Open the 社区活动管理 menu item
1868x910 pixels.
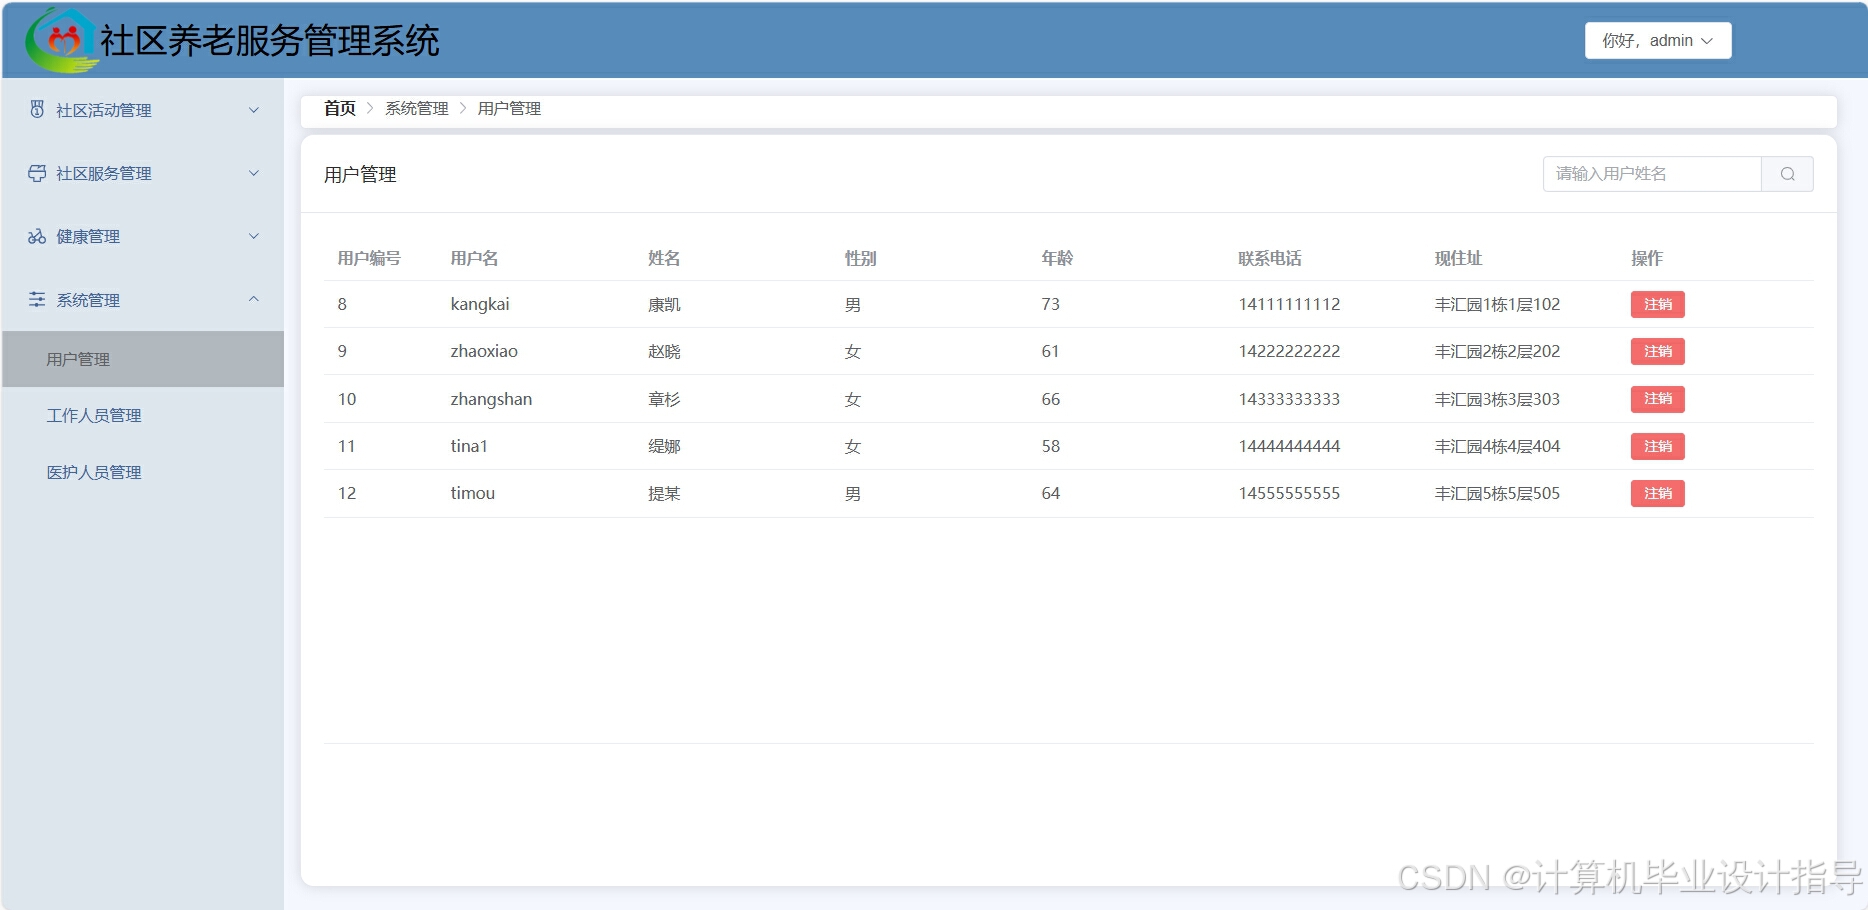click(143, 110)
